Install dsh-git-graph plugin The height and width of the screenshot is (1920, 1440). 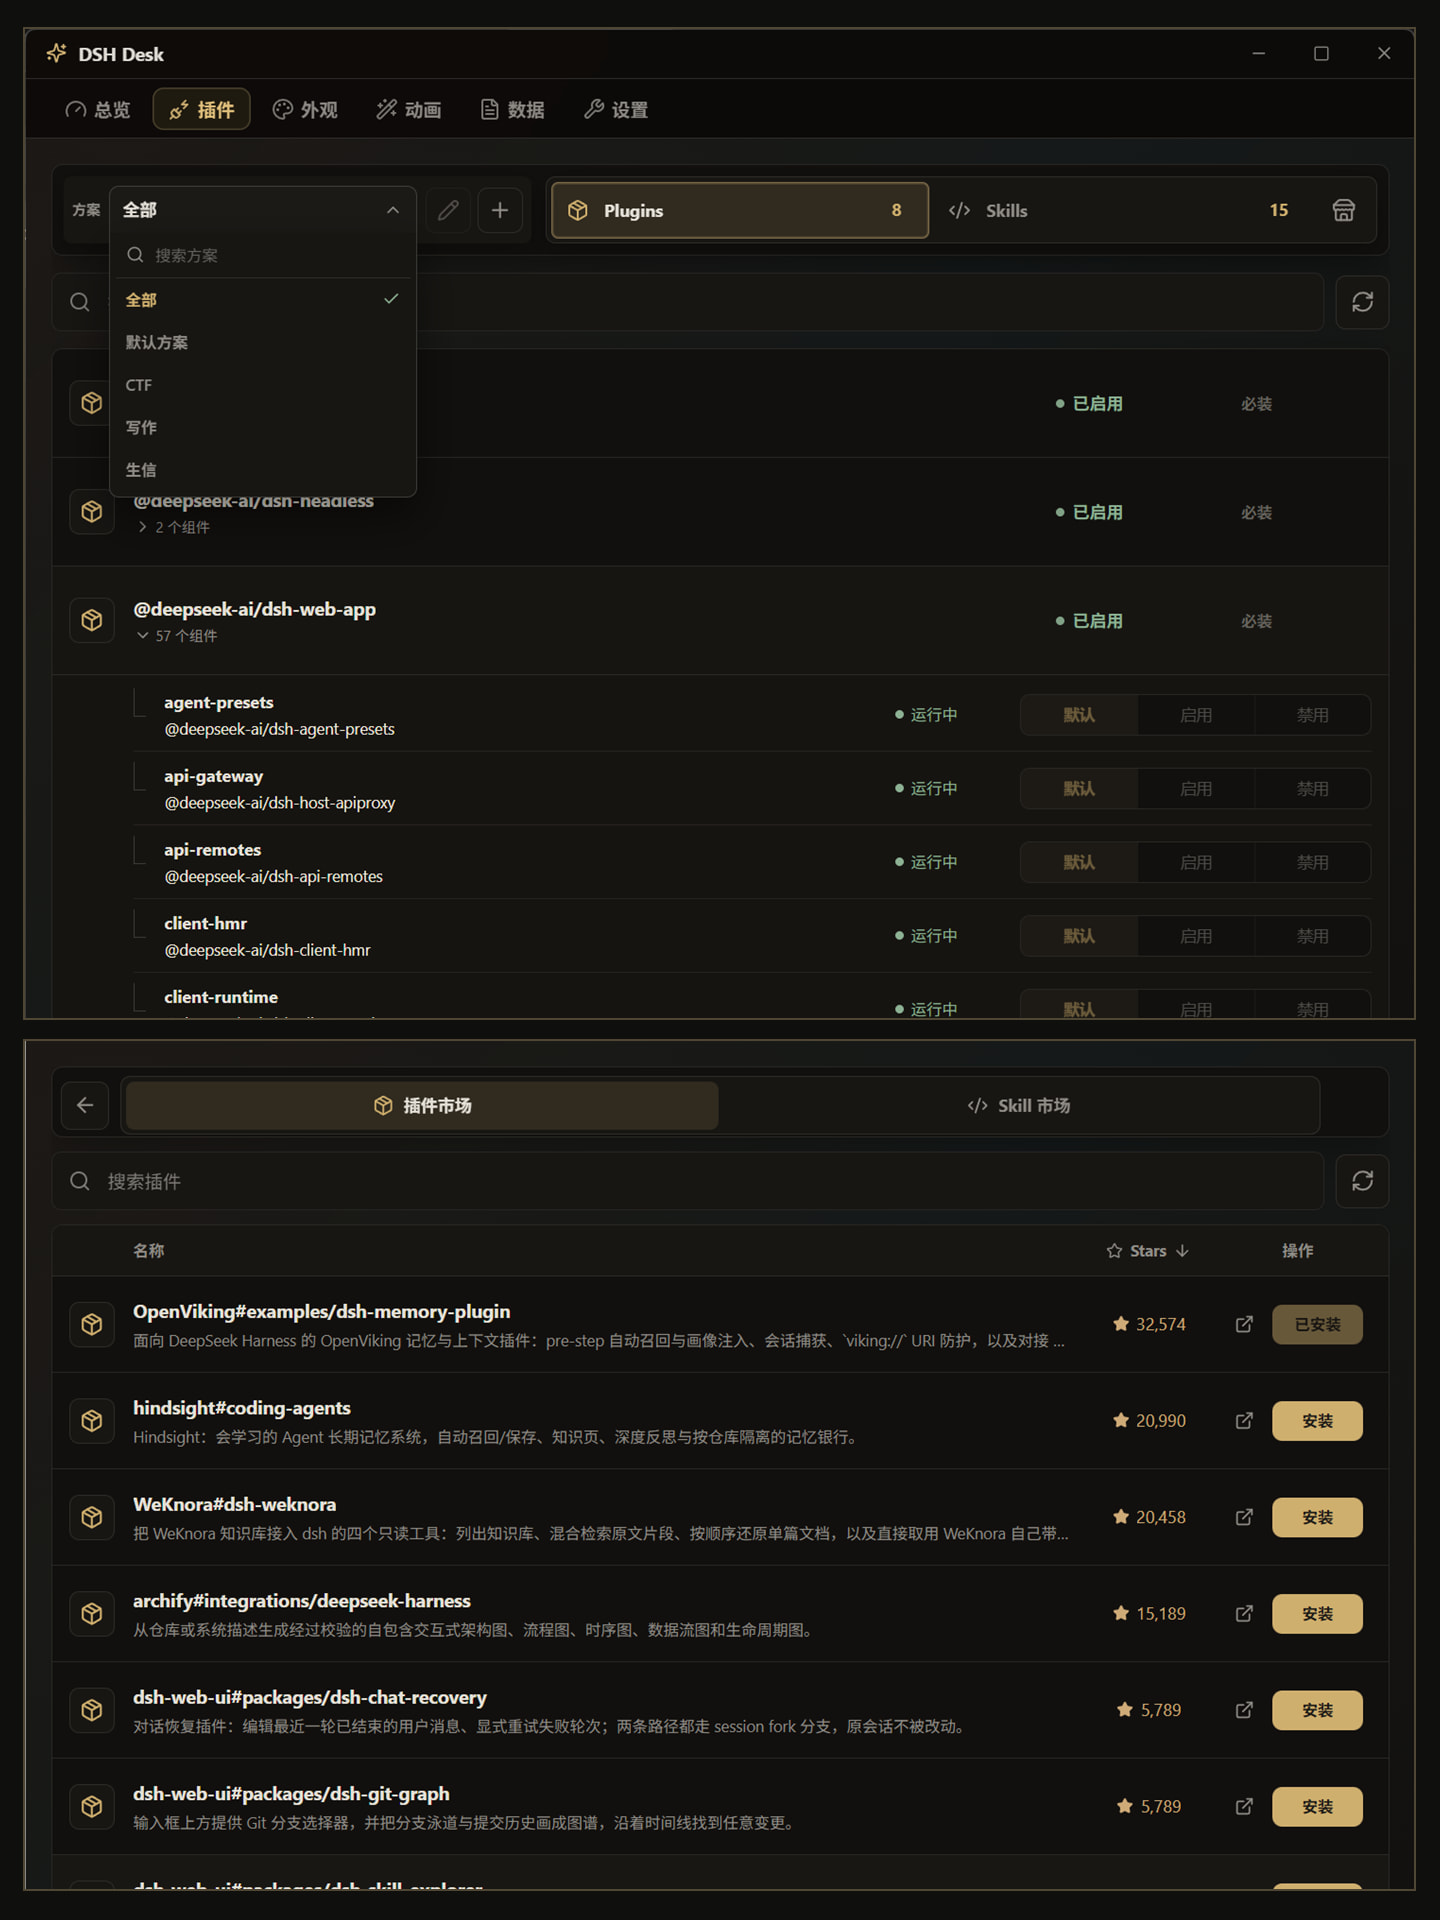(1317, 1807)
